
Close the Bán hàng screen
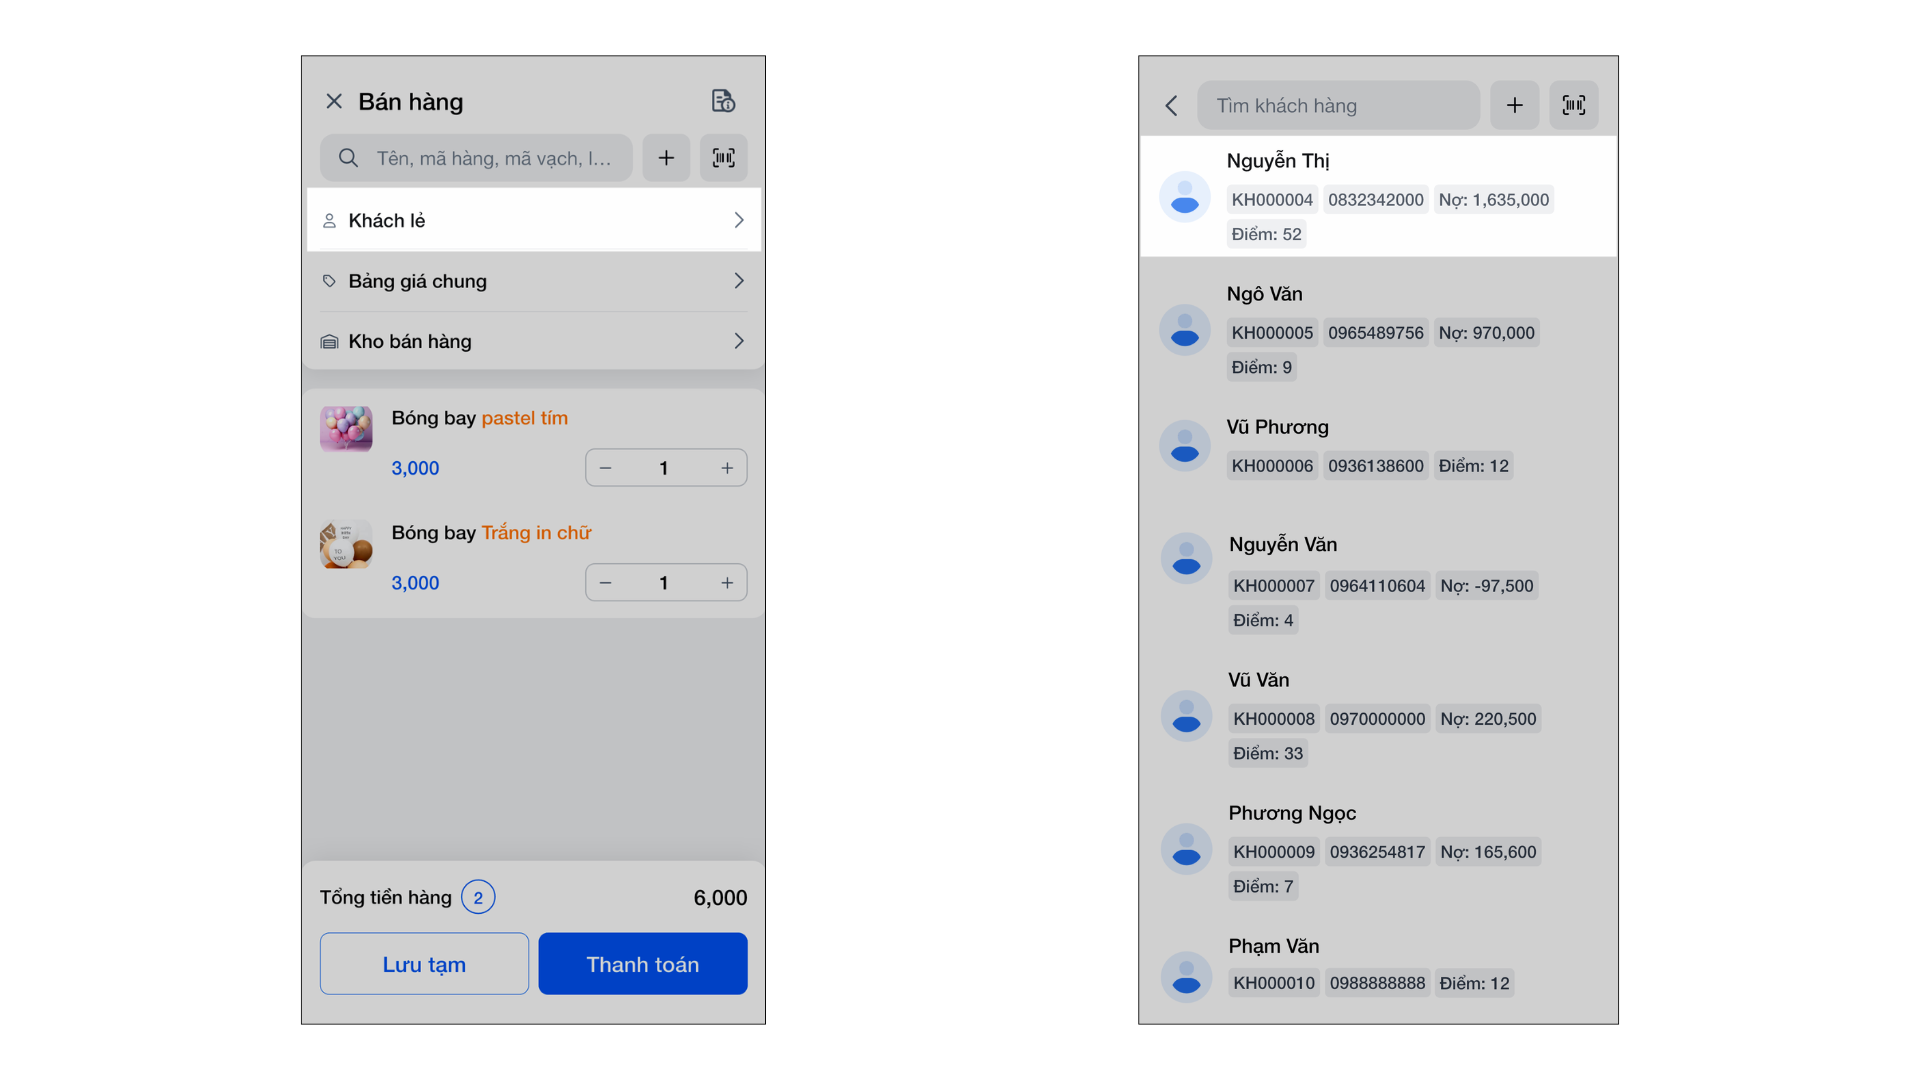pos(334,101)
